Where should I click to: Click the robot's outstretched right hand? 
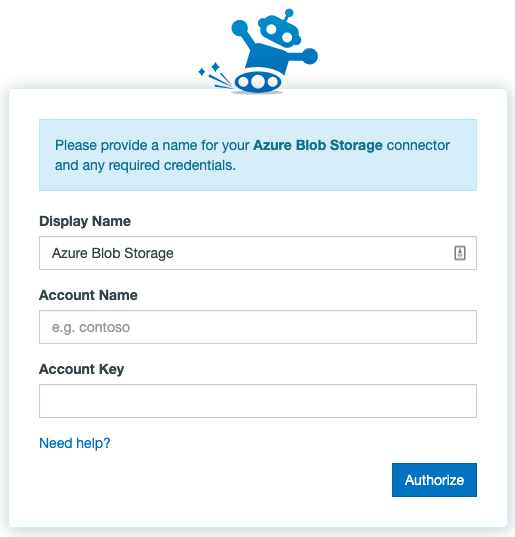(x=310, y=56)
